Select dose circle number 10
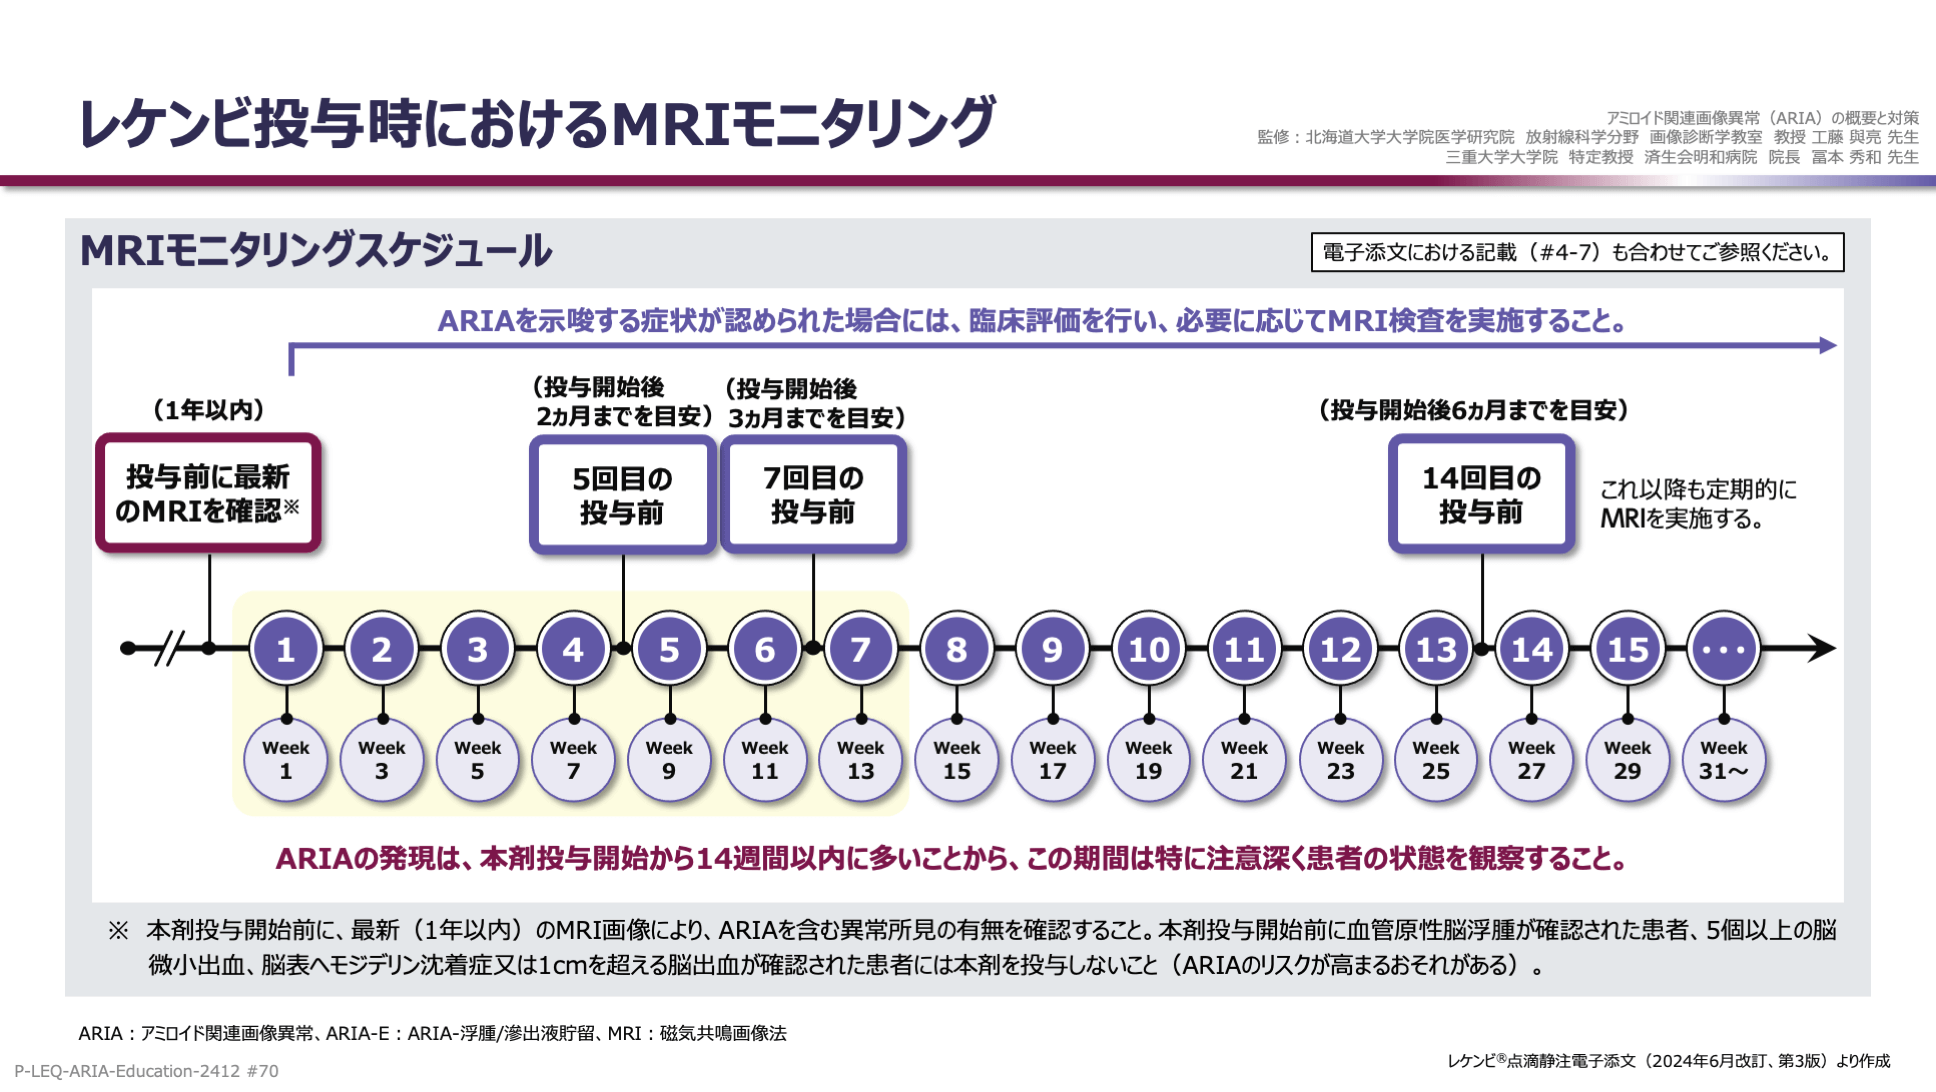The width and height of the screenshot is (1936, 1092). tap(1148, 649)
